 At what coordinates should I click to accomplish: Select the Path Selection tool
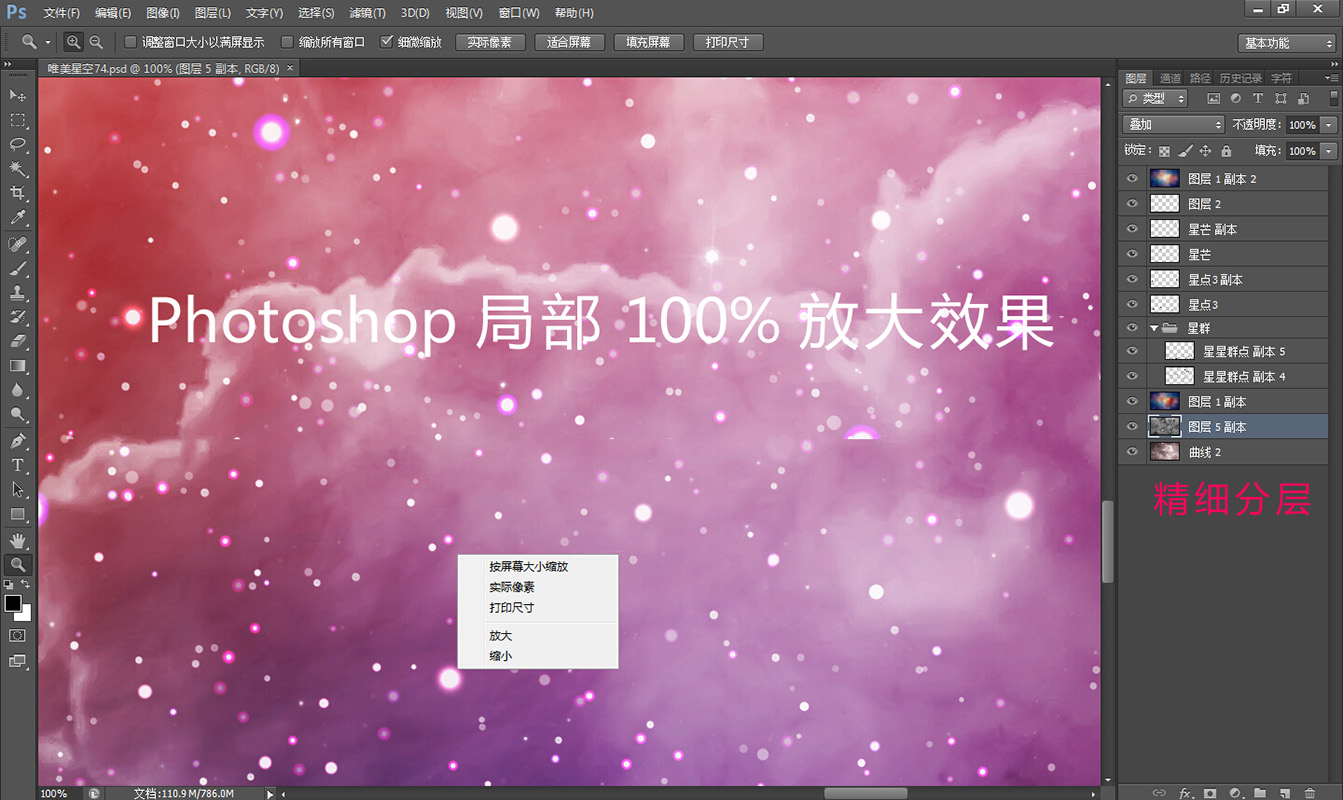click(x=18, y=489)
